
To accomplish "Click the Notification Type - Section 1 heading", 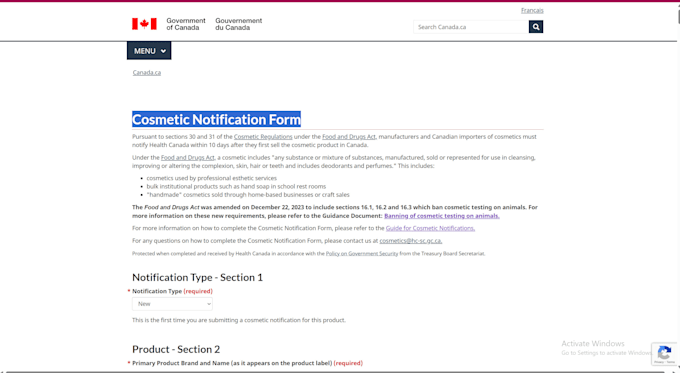I will click(x=197, y=277).
